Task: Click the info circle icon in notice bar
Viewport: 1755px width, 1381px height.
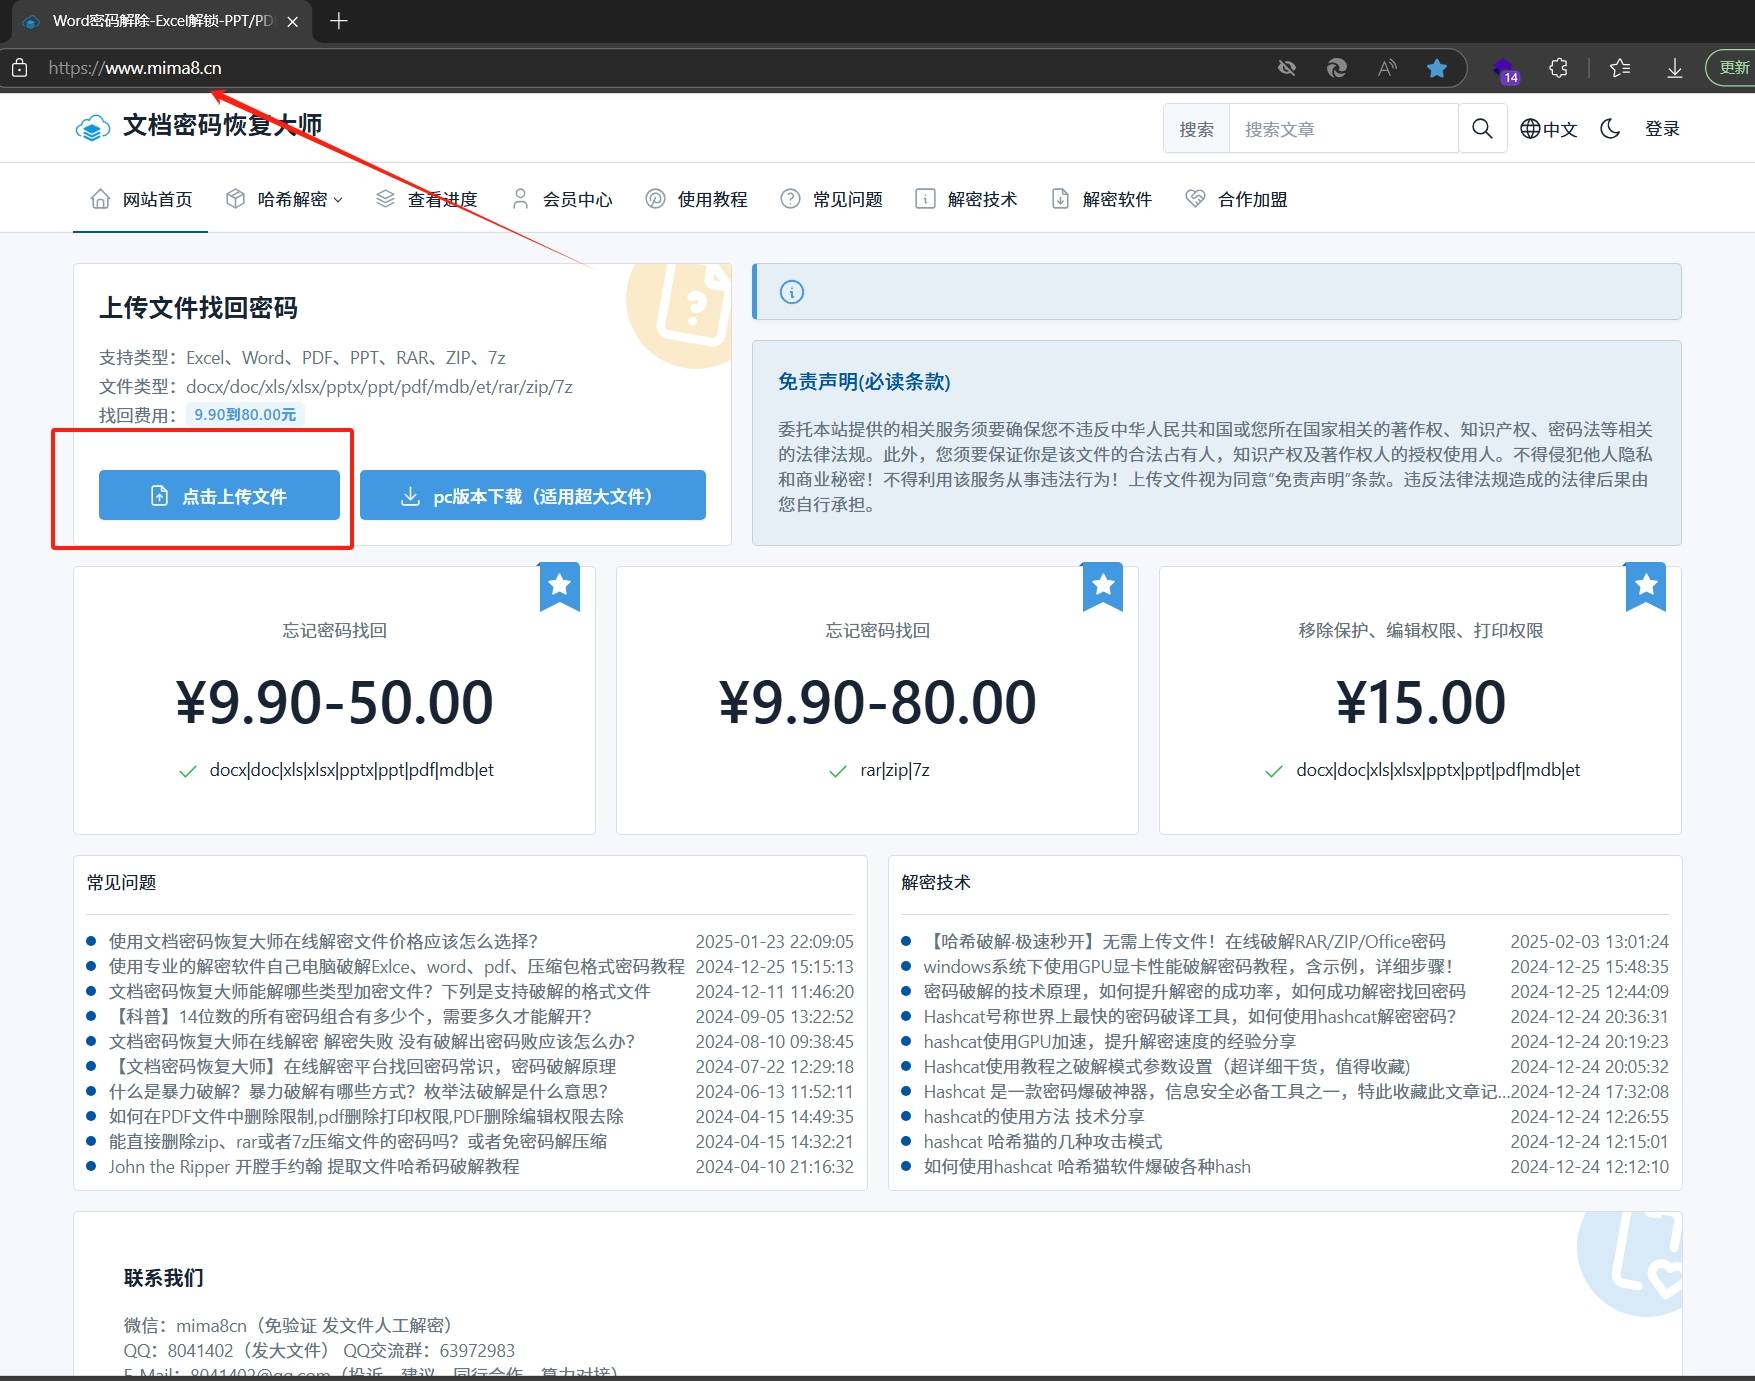Action: (x=792, y=292)
